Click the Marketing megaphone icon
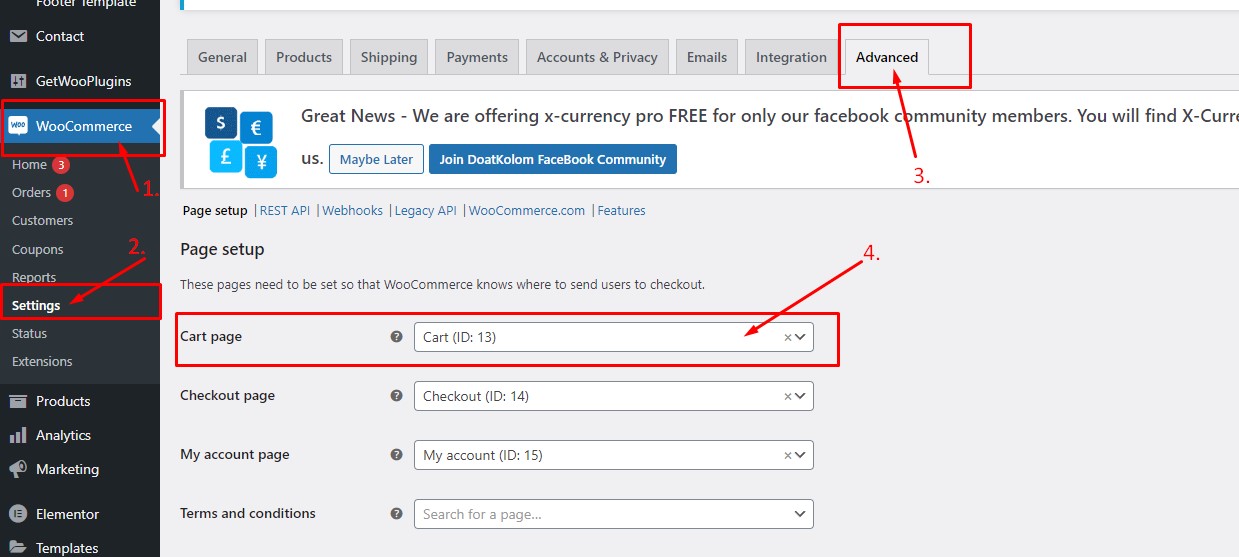 (x=18, y=469)
